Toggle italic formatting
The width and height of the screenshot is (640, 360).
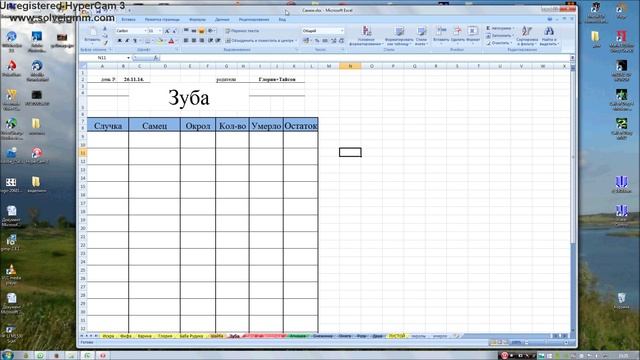(x=127, y=41)
